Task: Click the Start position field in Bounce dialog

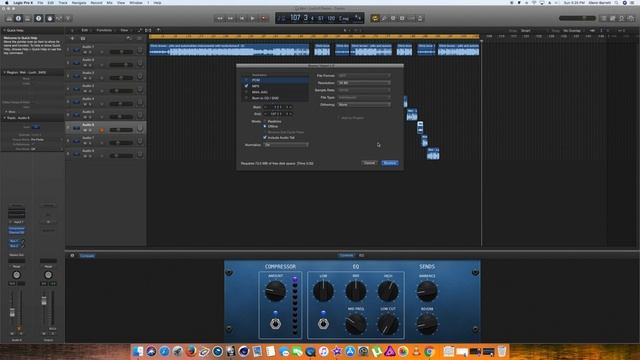Action: pos(278,107)
